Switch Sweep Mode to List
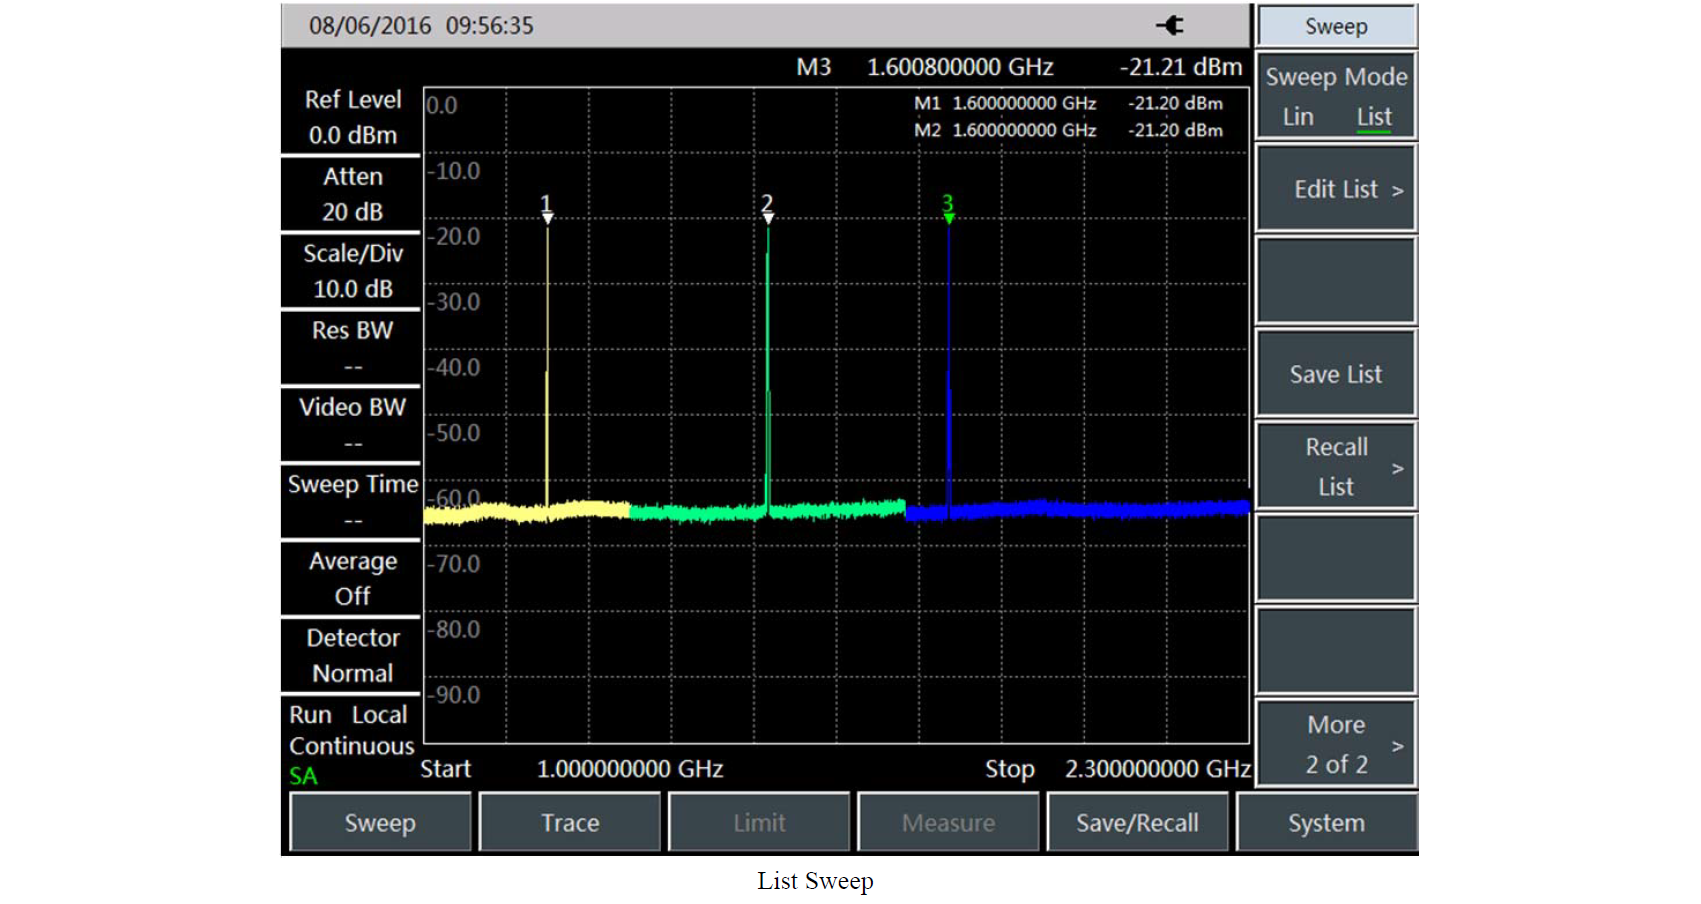Image resolution: width=1701 pixels, height=904 pixels. [x=1374, y=117]
